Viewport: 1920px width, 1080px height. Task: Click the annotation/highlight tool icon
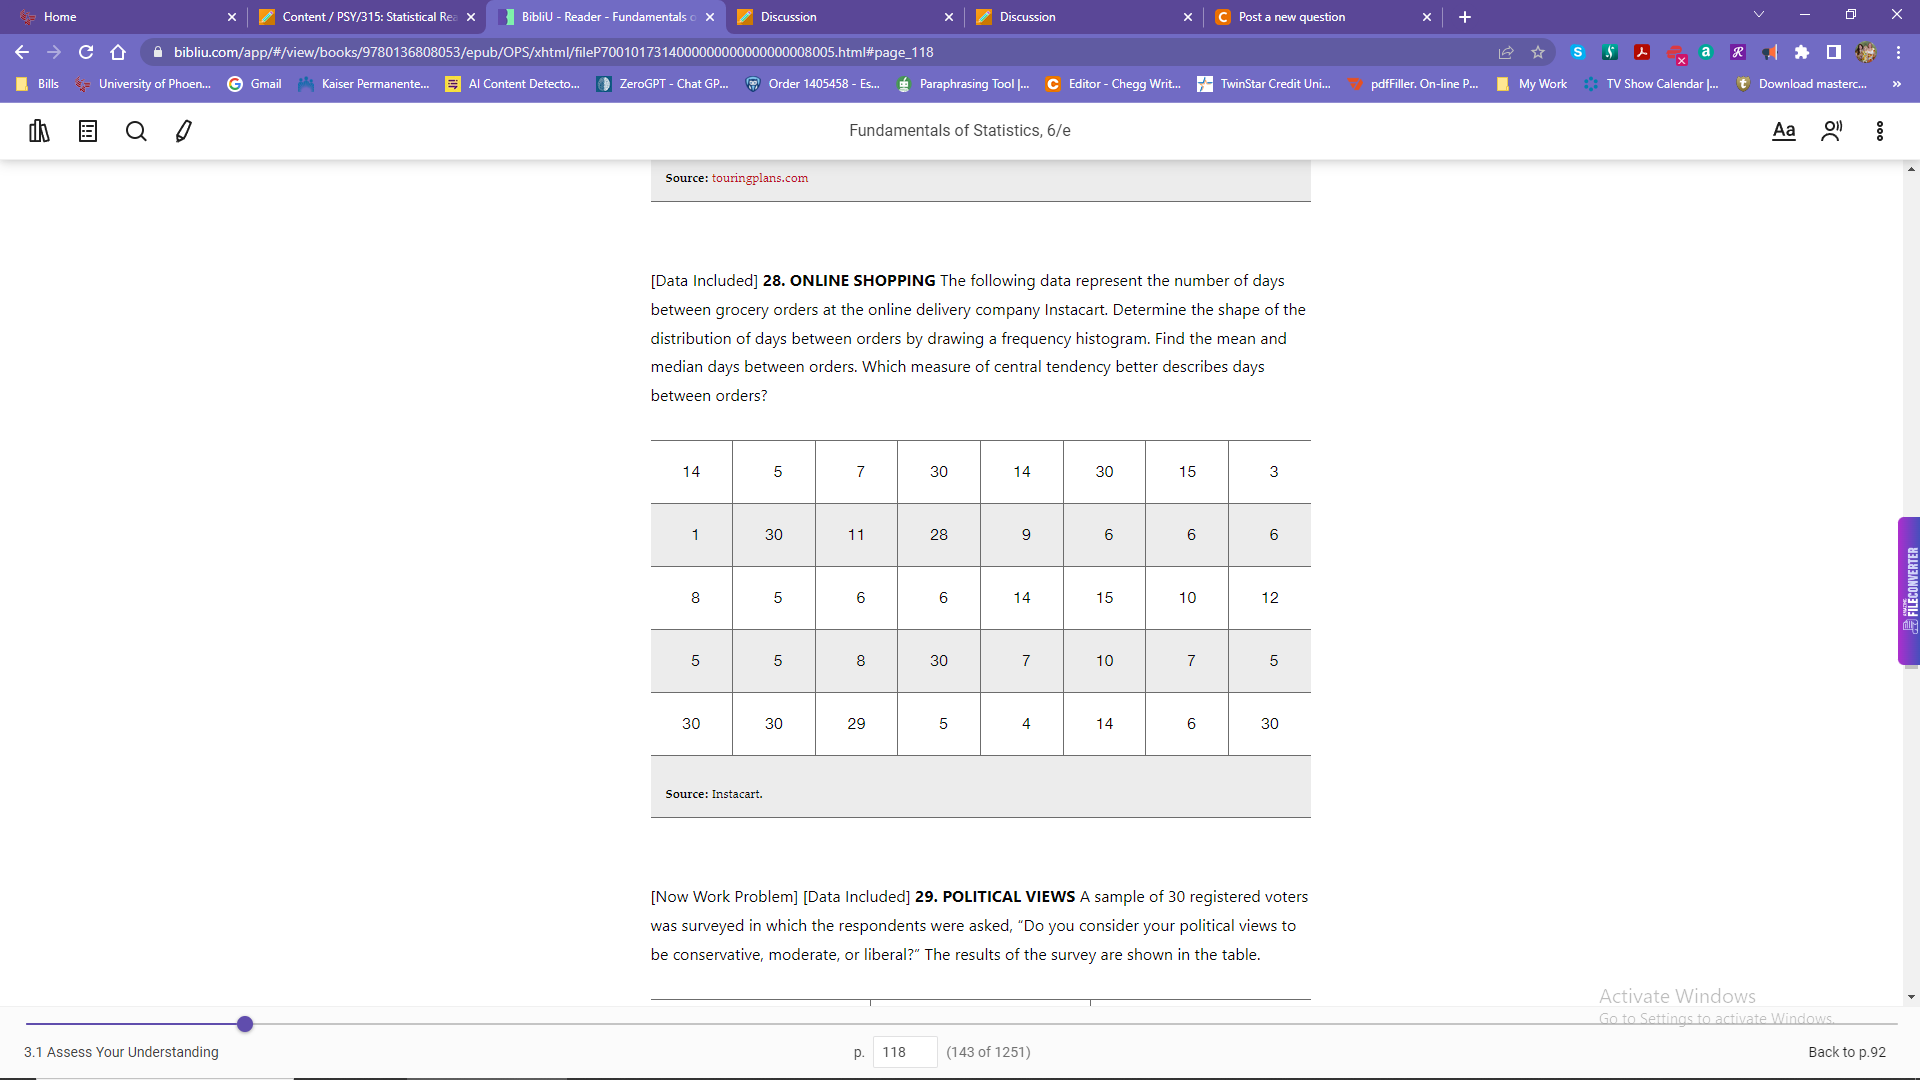tap(183, 131)
